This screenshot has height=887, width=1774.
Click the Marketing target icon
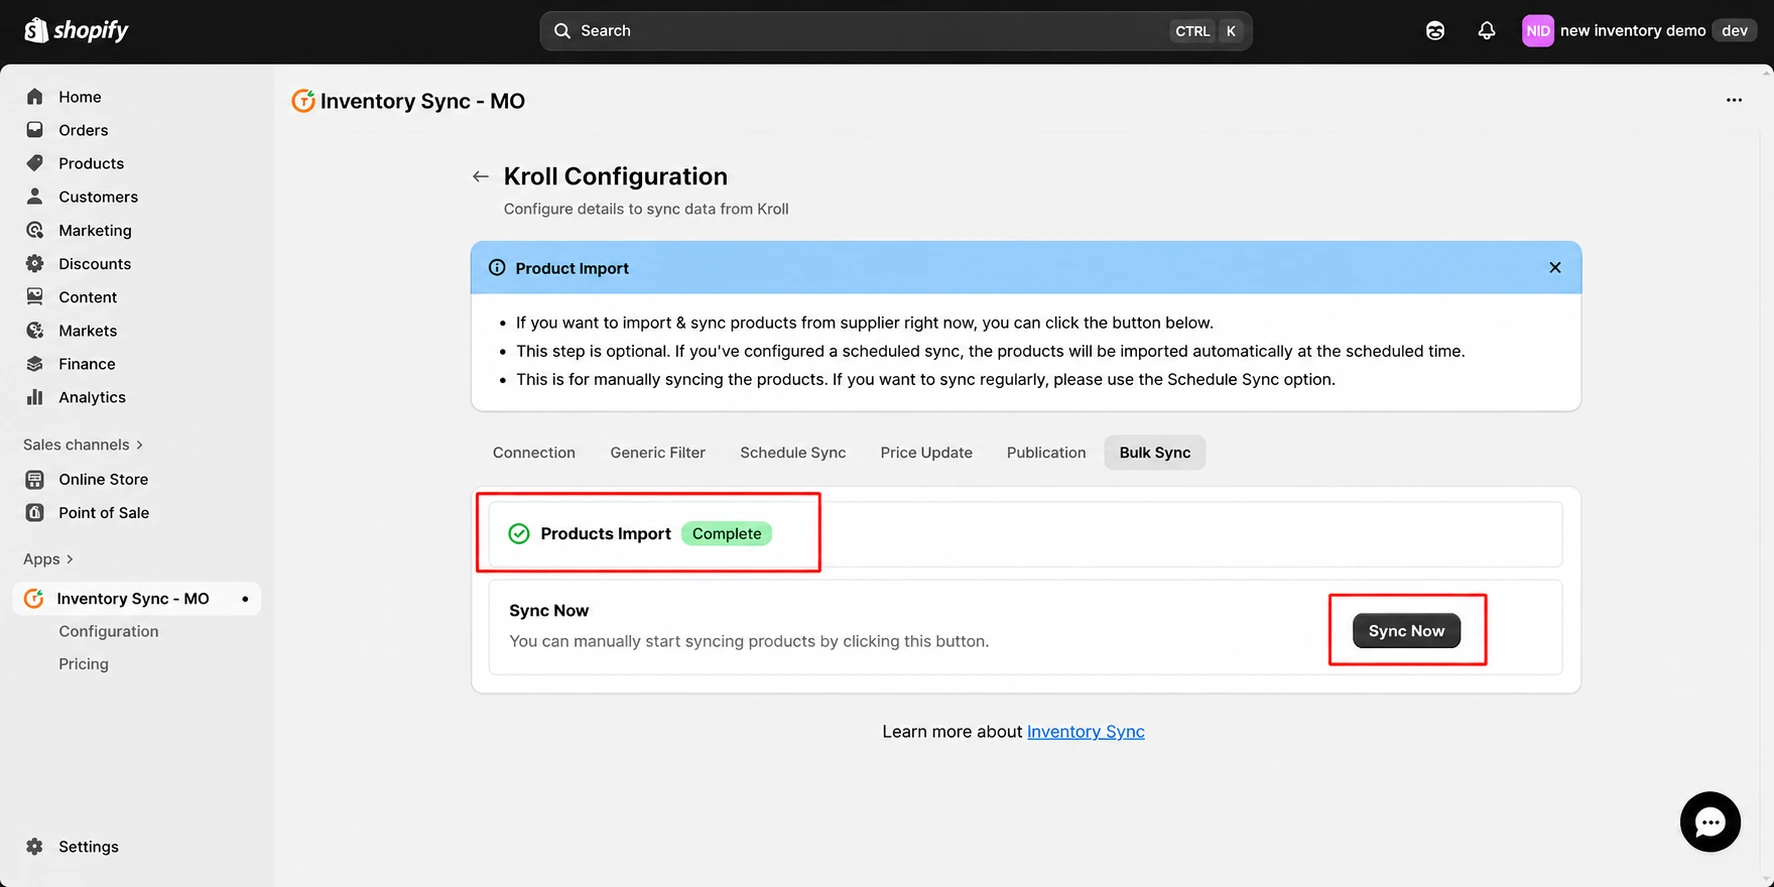pyautogui.click(x=35, y=230)
